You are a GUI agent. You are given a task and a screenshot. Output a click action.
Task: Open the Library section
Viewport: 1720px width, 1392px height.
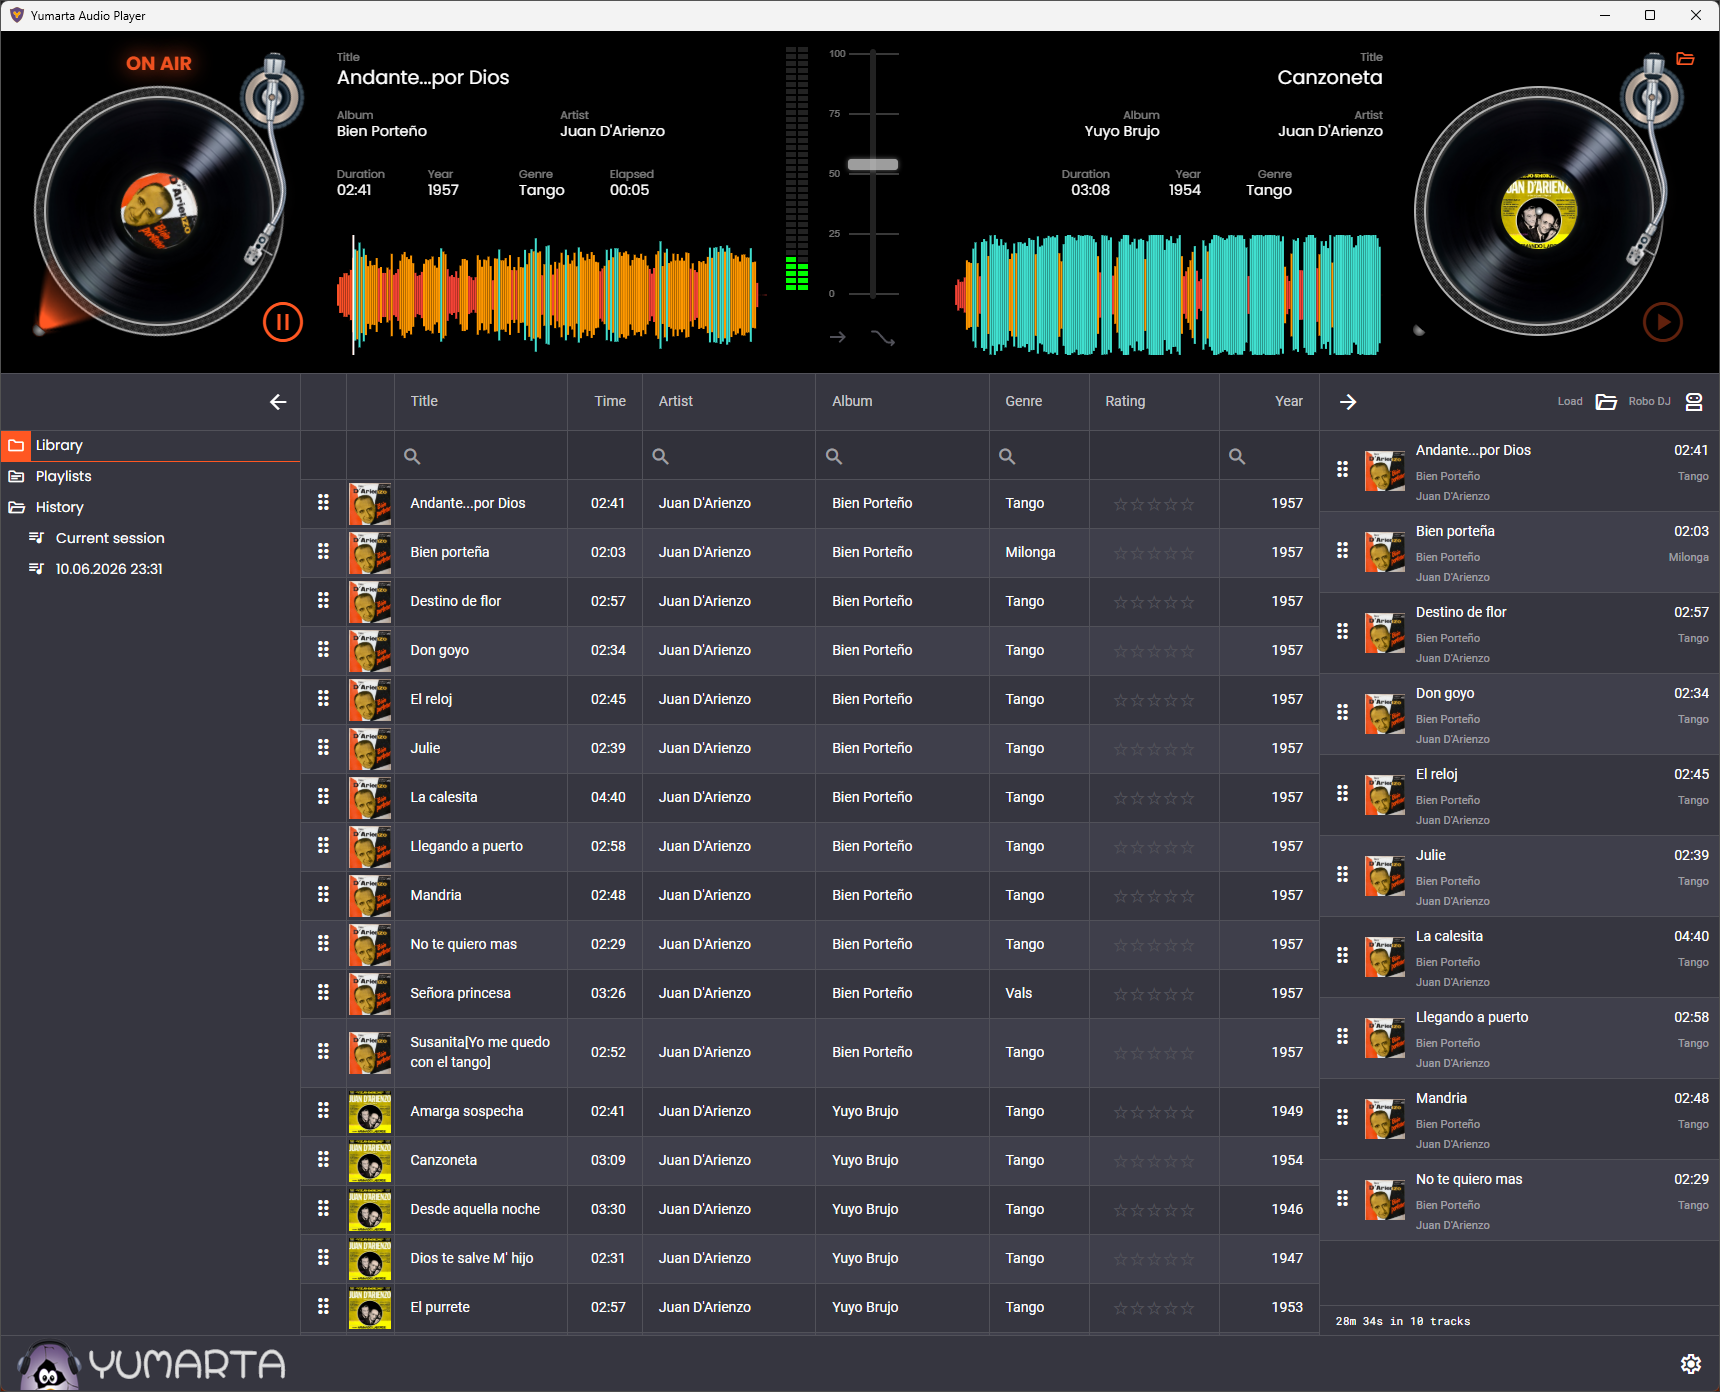click(x=150, y=445)
